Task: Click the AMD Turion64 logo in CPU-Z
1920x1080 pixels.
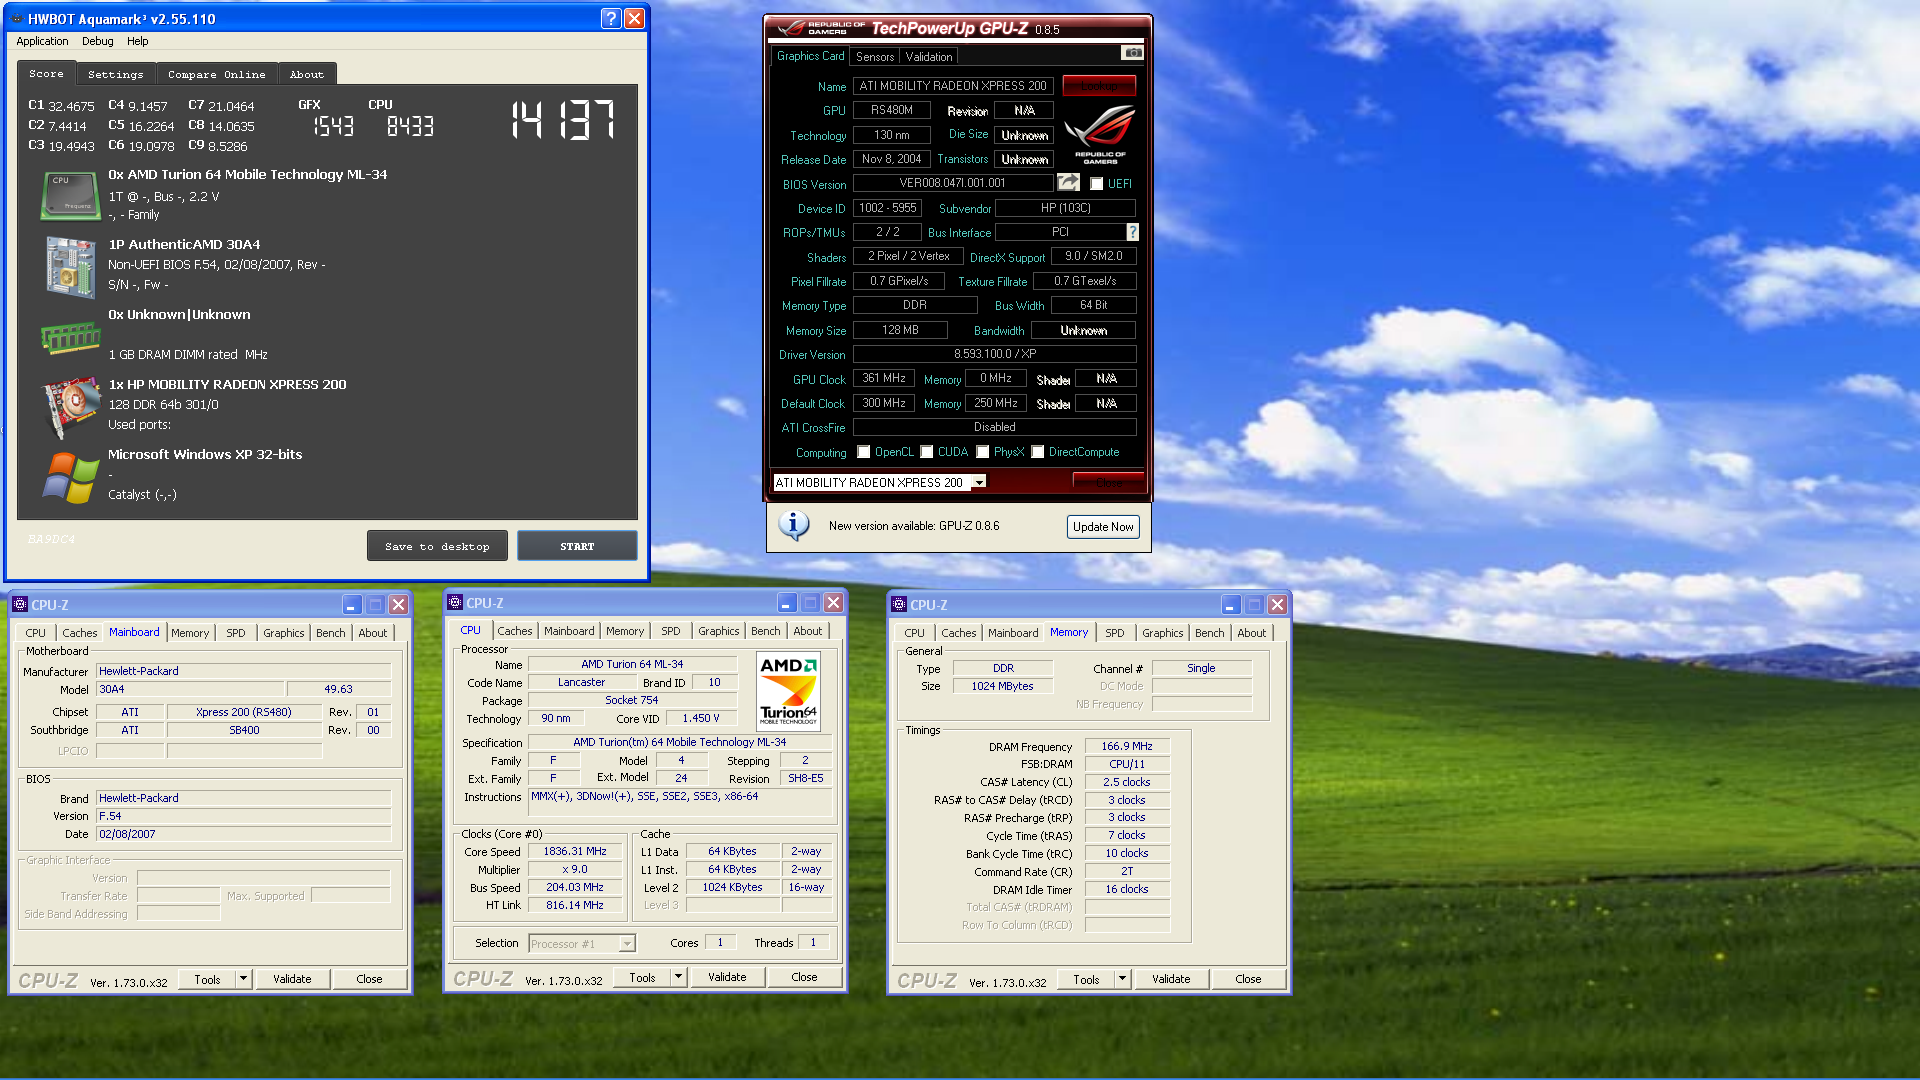Action: tap(788, 690)
